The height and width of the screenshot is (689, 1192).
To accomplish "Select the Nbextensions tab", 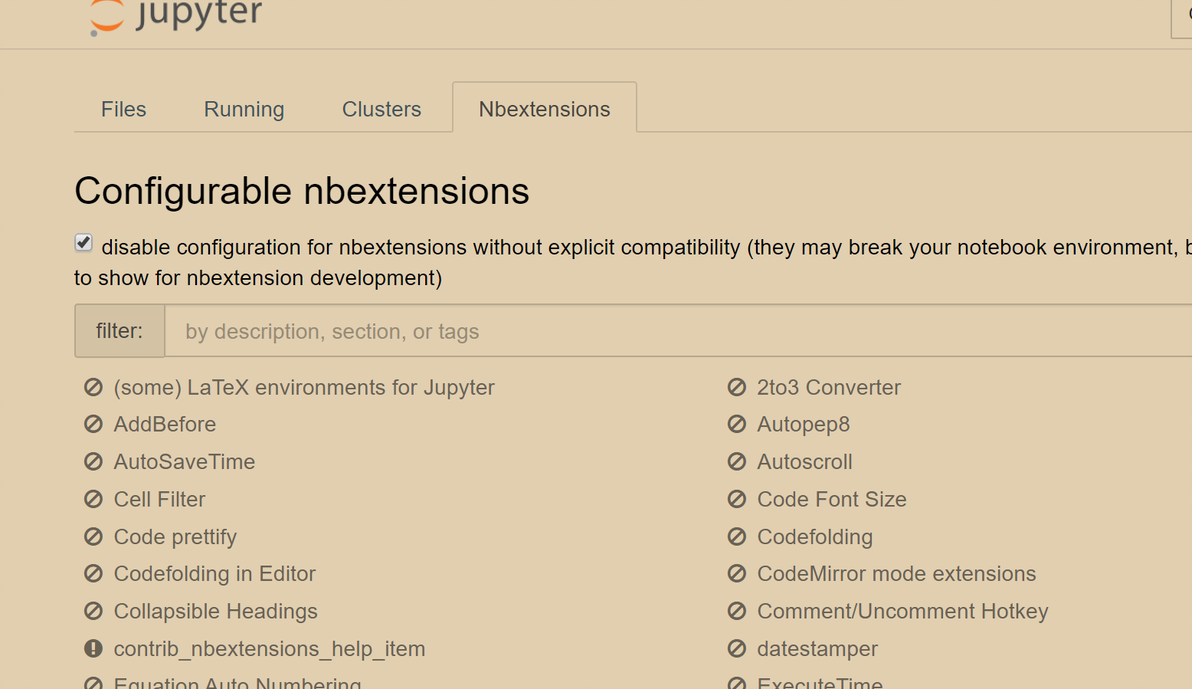I will point(544,109).
